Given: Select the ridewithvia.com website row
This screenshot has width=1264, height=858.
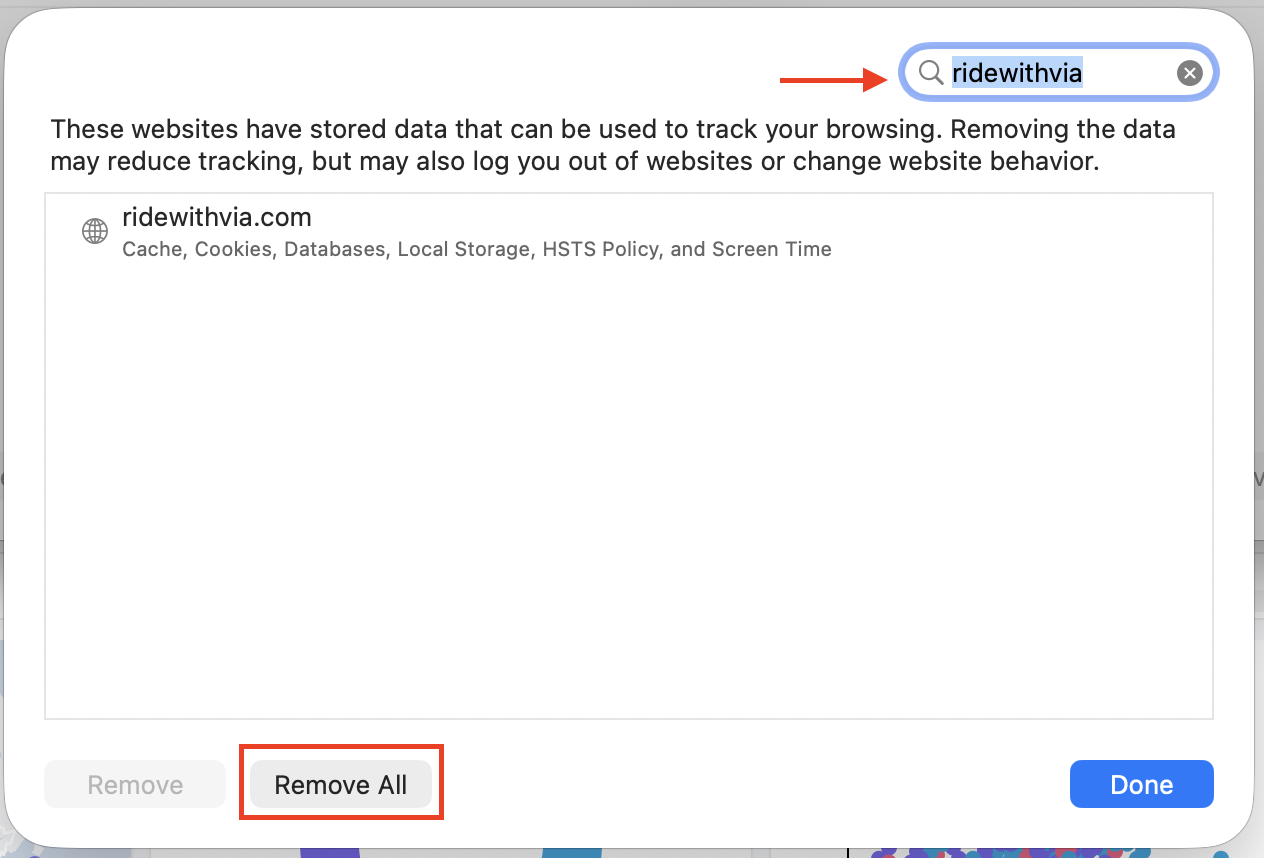Looking at the screenshot, I should point(628,232).
